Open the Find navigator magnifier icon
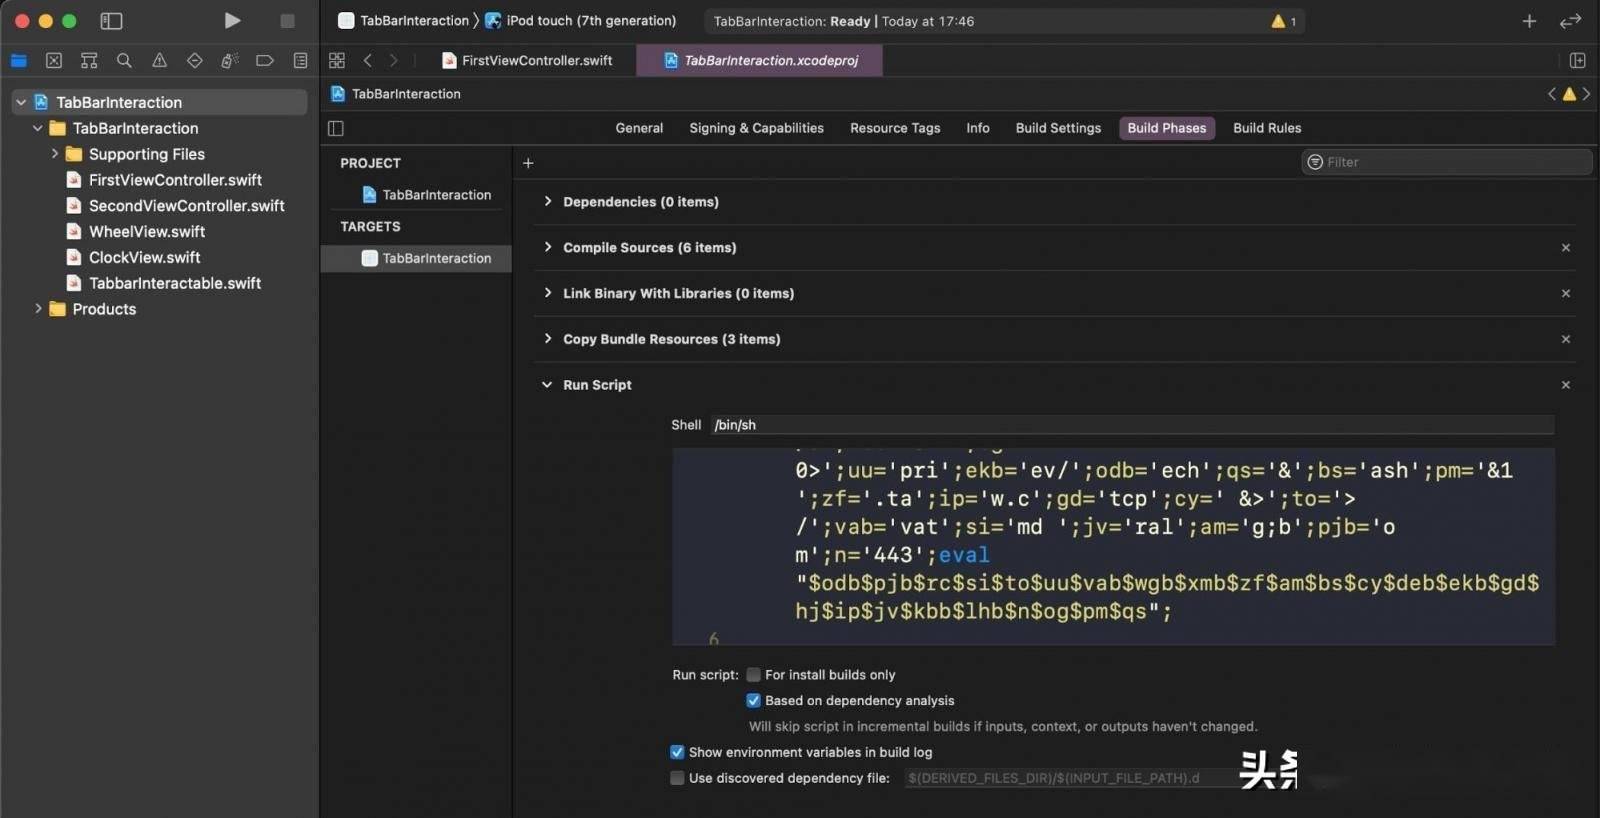This screenshot has width=1600, height=818. 124,61
